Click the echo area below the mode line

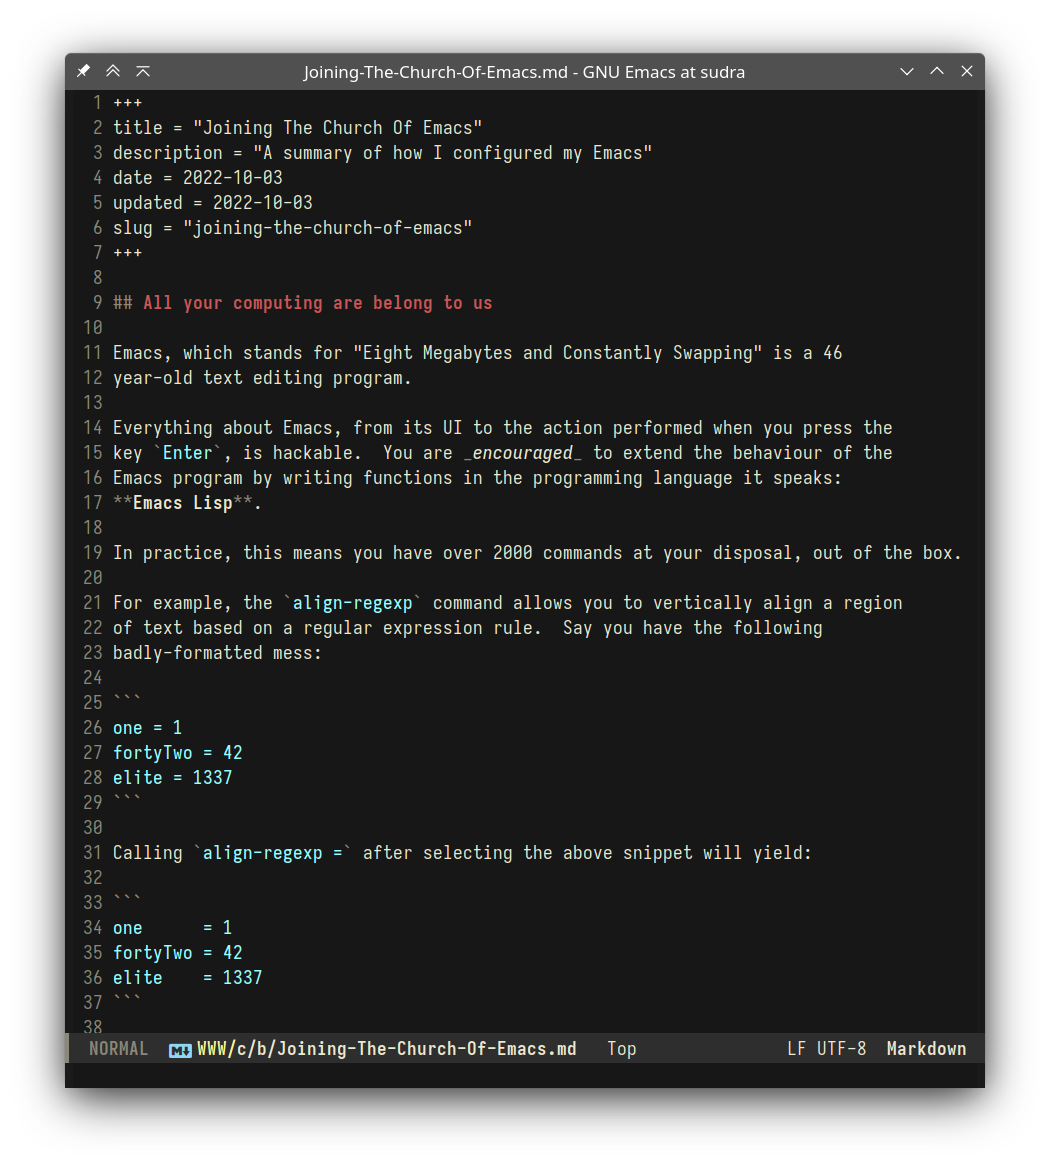pos(525,1075)
